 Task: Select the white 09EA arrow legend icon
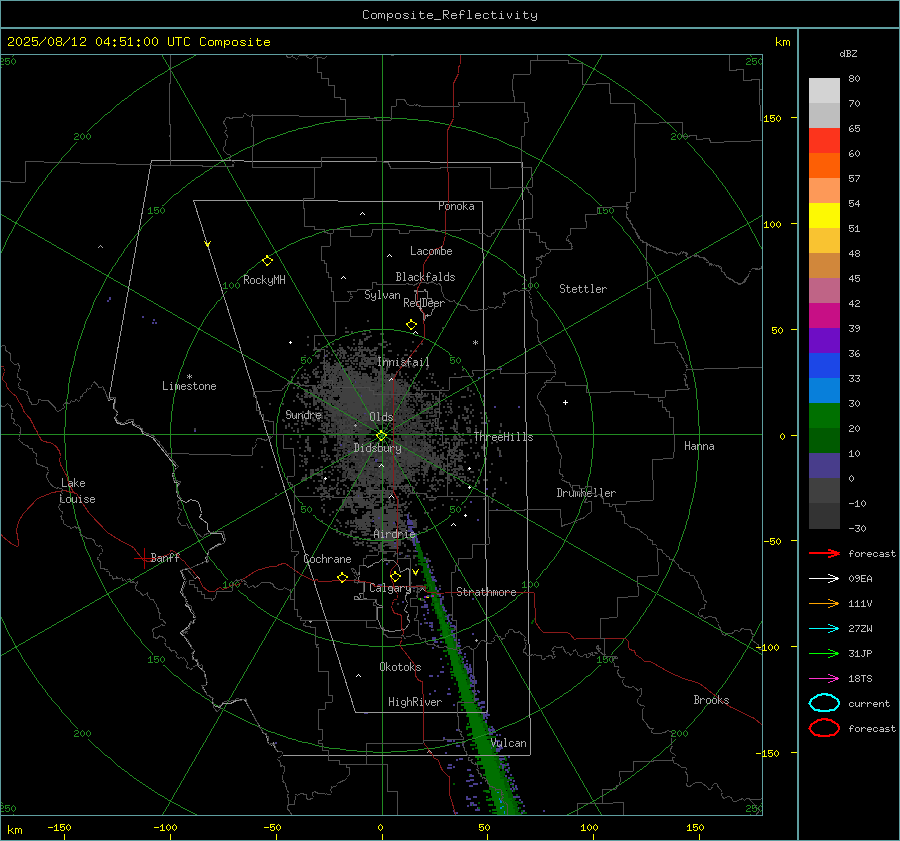point(824,578)
